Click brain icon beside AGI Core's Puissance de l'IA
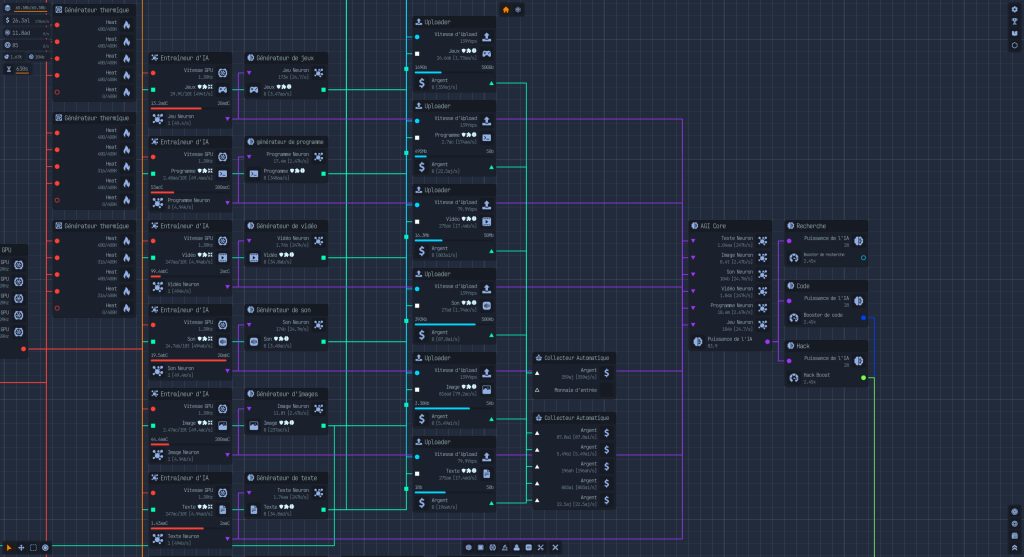Screen dimensions: 1024x557 click(x=697, y=342)
